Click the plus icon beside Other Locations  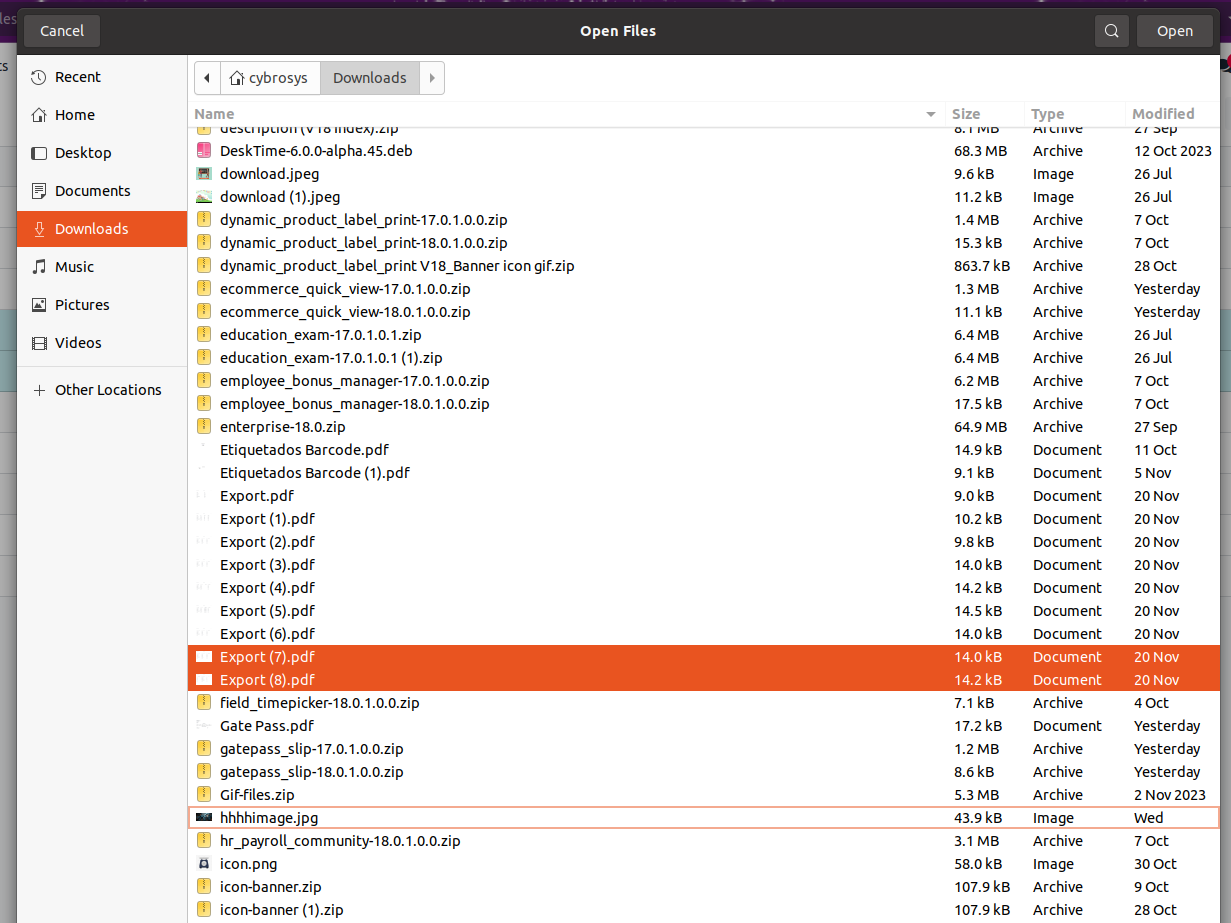(39, 390)
